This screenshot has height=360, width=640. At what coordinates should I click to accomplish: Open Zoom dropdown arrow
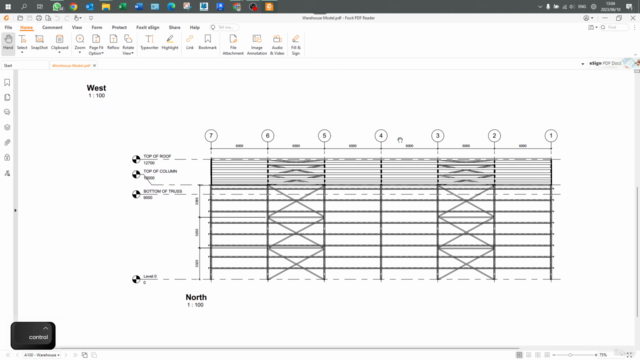coord(80,53)
